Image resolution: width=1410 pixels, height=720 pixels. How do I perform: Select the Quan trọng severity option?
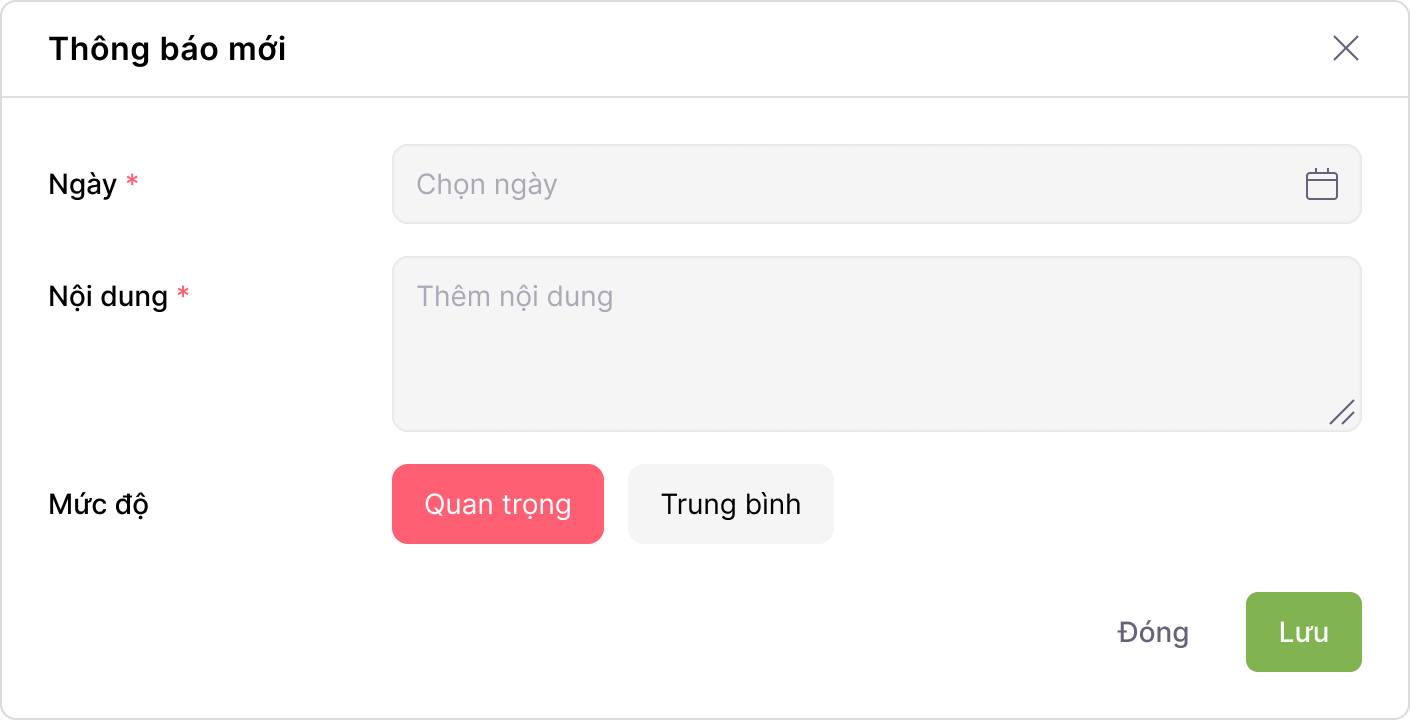pos(497,503)
